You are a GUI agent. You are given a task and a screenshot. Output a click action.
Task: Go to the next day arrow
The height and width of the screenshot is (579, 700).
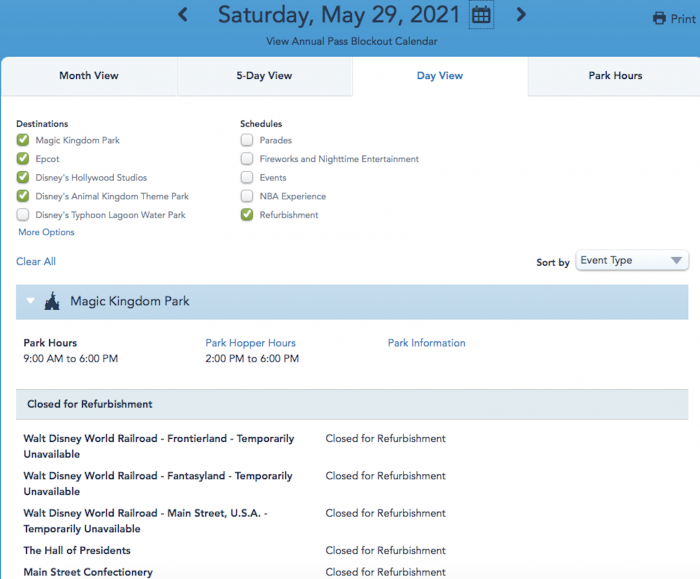521,15
